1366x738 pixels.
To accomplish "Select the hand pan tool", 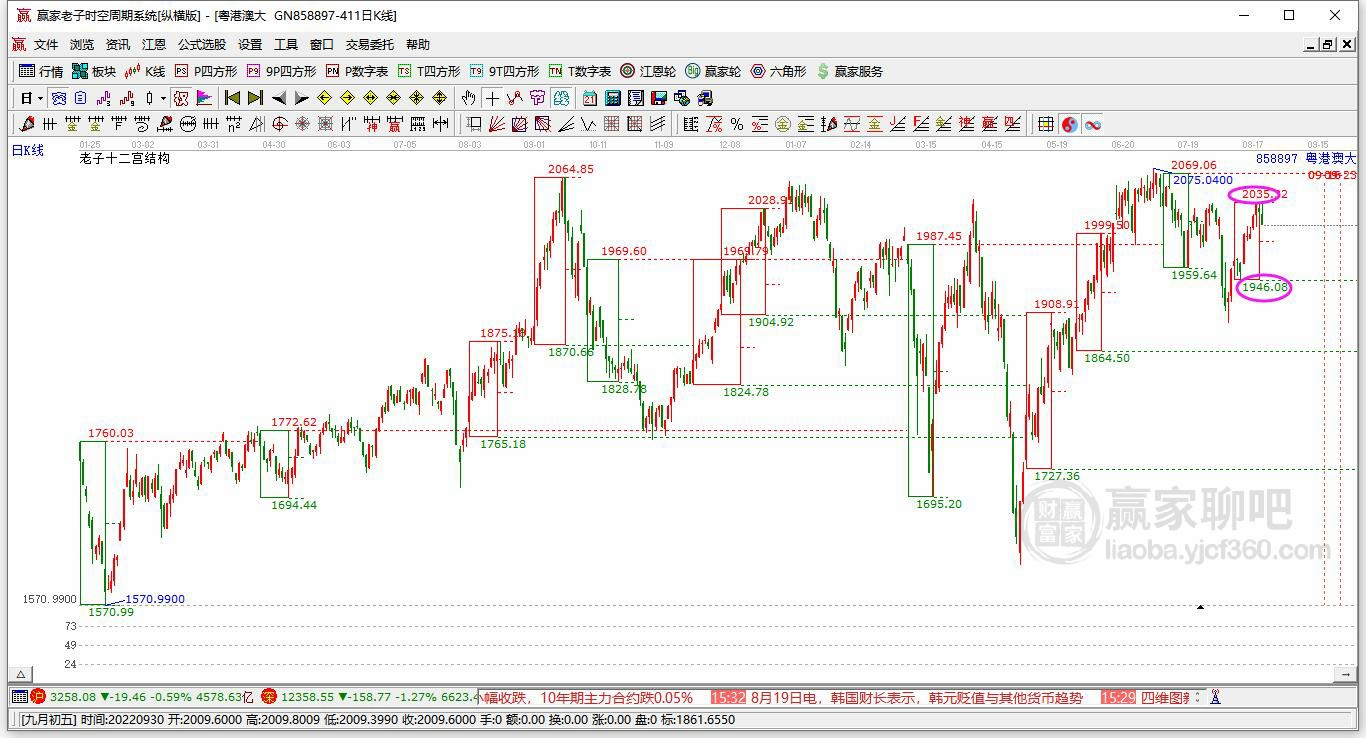I will point(468,98).
